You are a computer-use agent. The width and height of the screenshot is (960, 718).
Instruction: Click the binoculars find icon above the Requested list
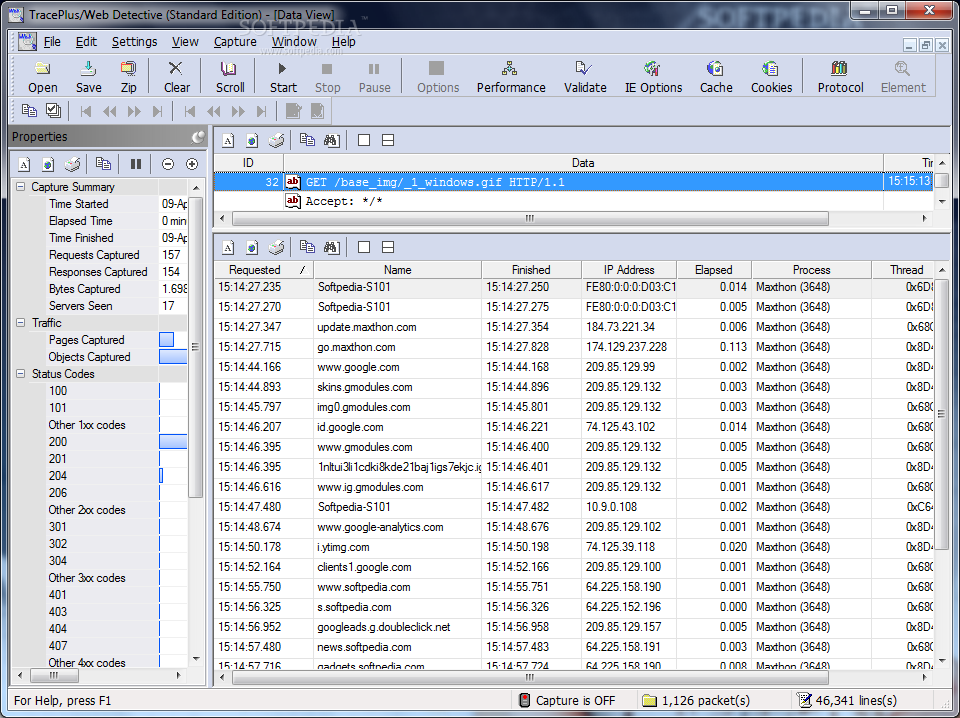click(331, 247)
